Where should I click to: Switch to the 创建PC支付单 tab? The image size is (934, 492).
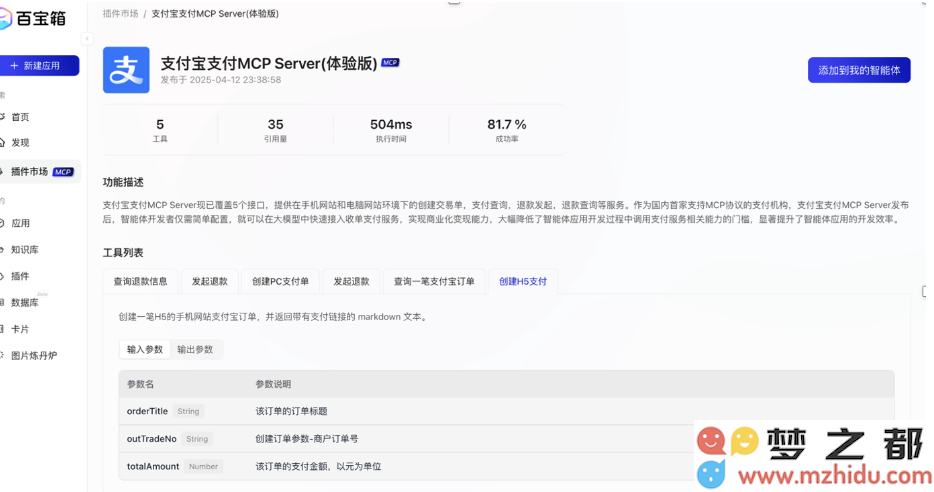point(281,281)
